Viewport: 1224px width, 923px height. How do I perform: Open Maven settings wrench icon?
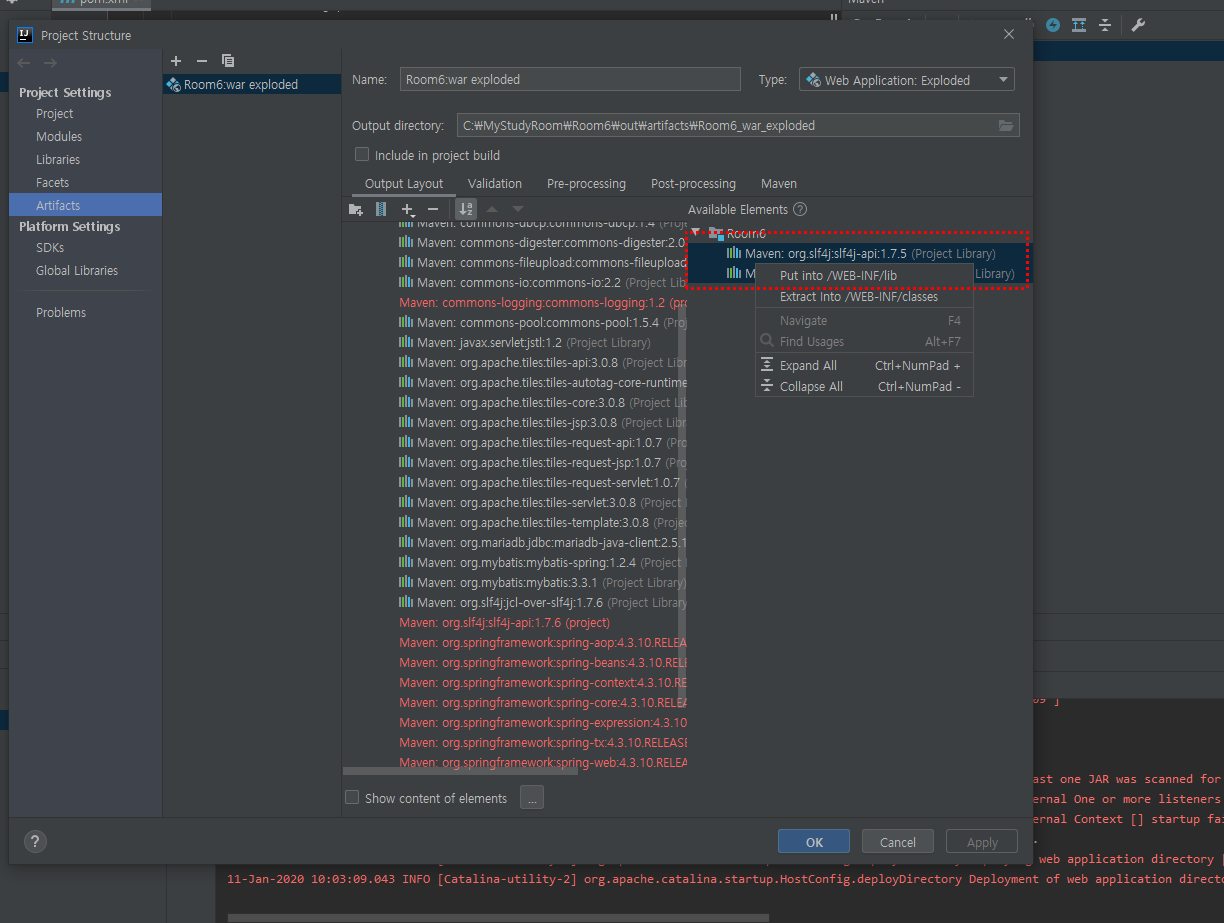click(1138, 25)
